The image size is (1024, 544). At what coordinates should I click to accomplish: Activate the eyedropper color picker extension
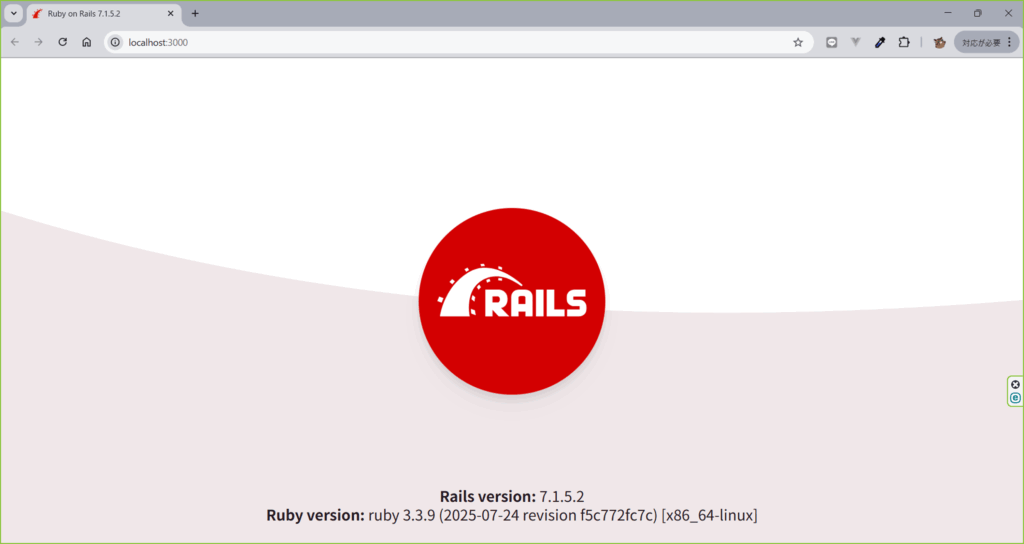(880, 42)
